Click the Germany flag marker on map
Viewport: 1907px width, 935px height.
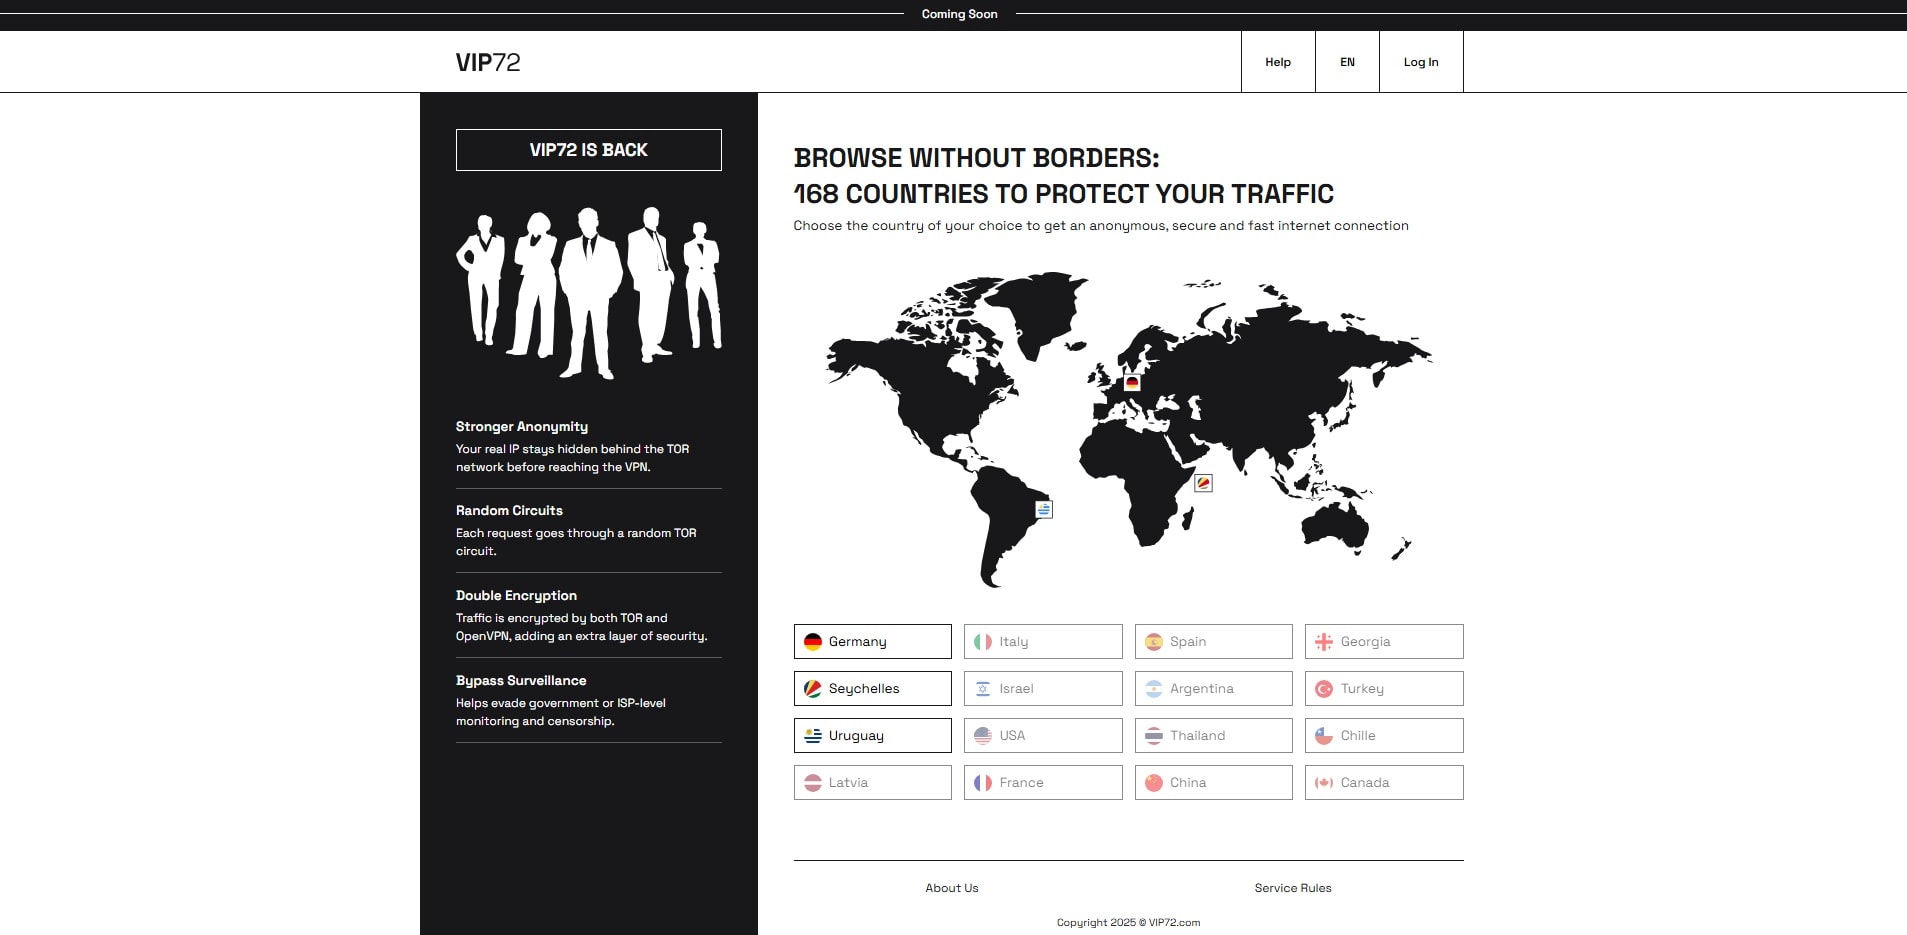(1132, 382)
